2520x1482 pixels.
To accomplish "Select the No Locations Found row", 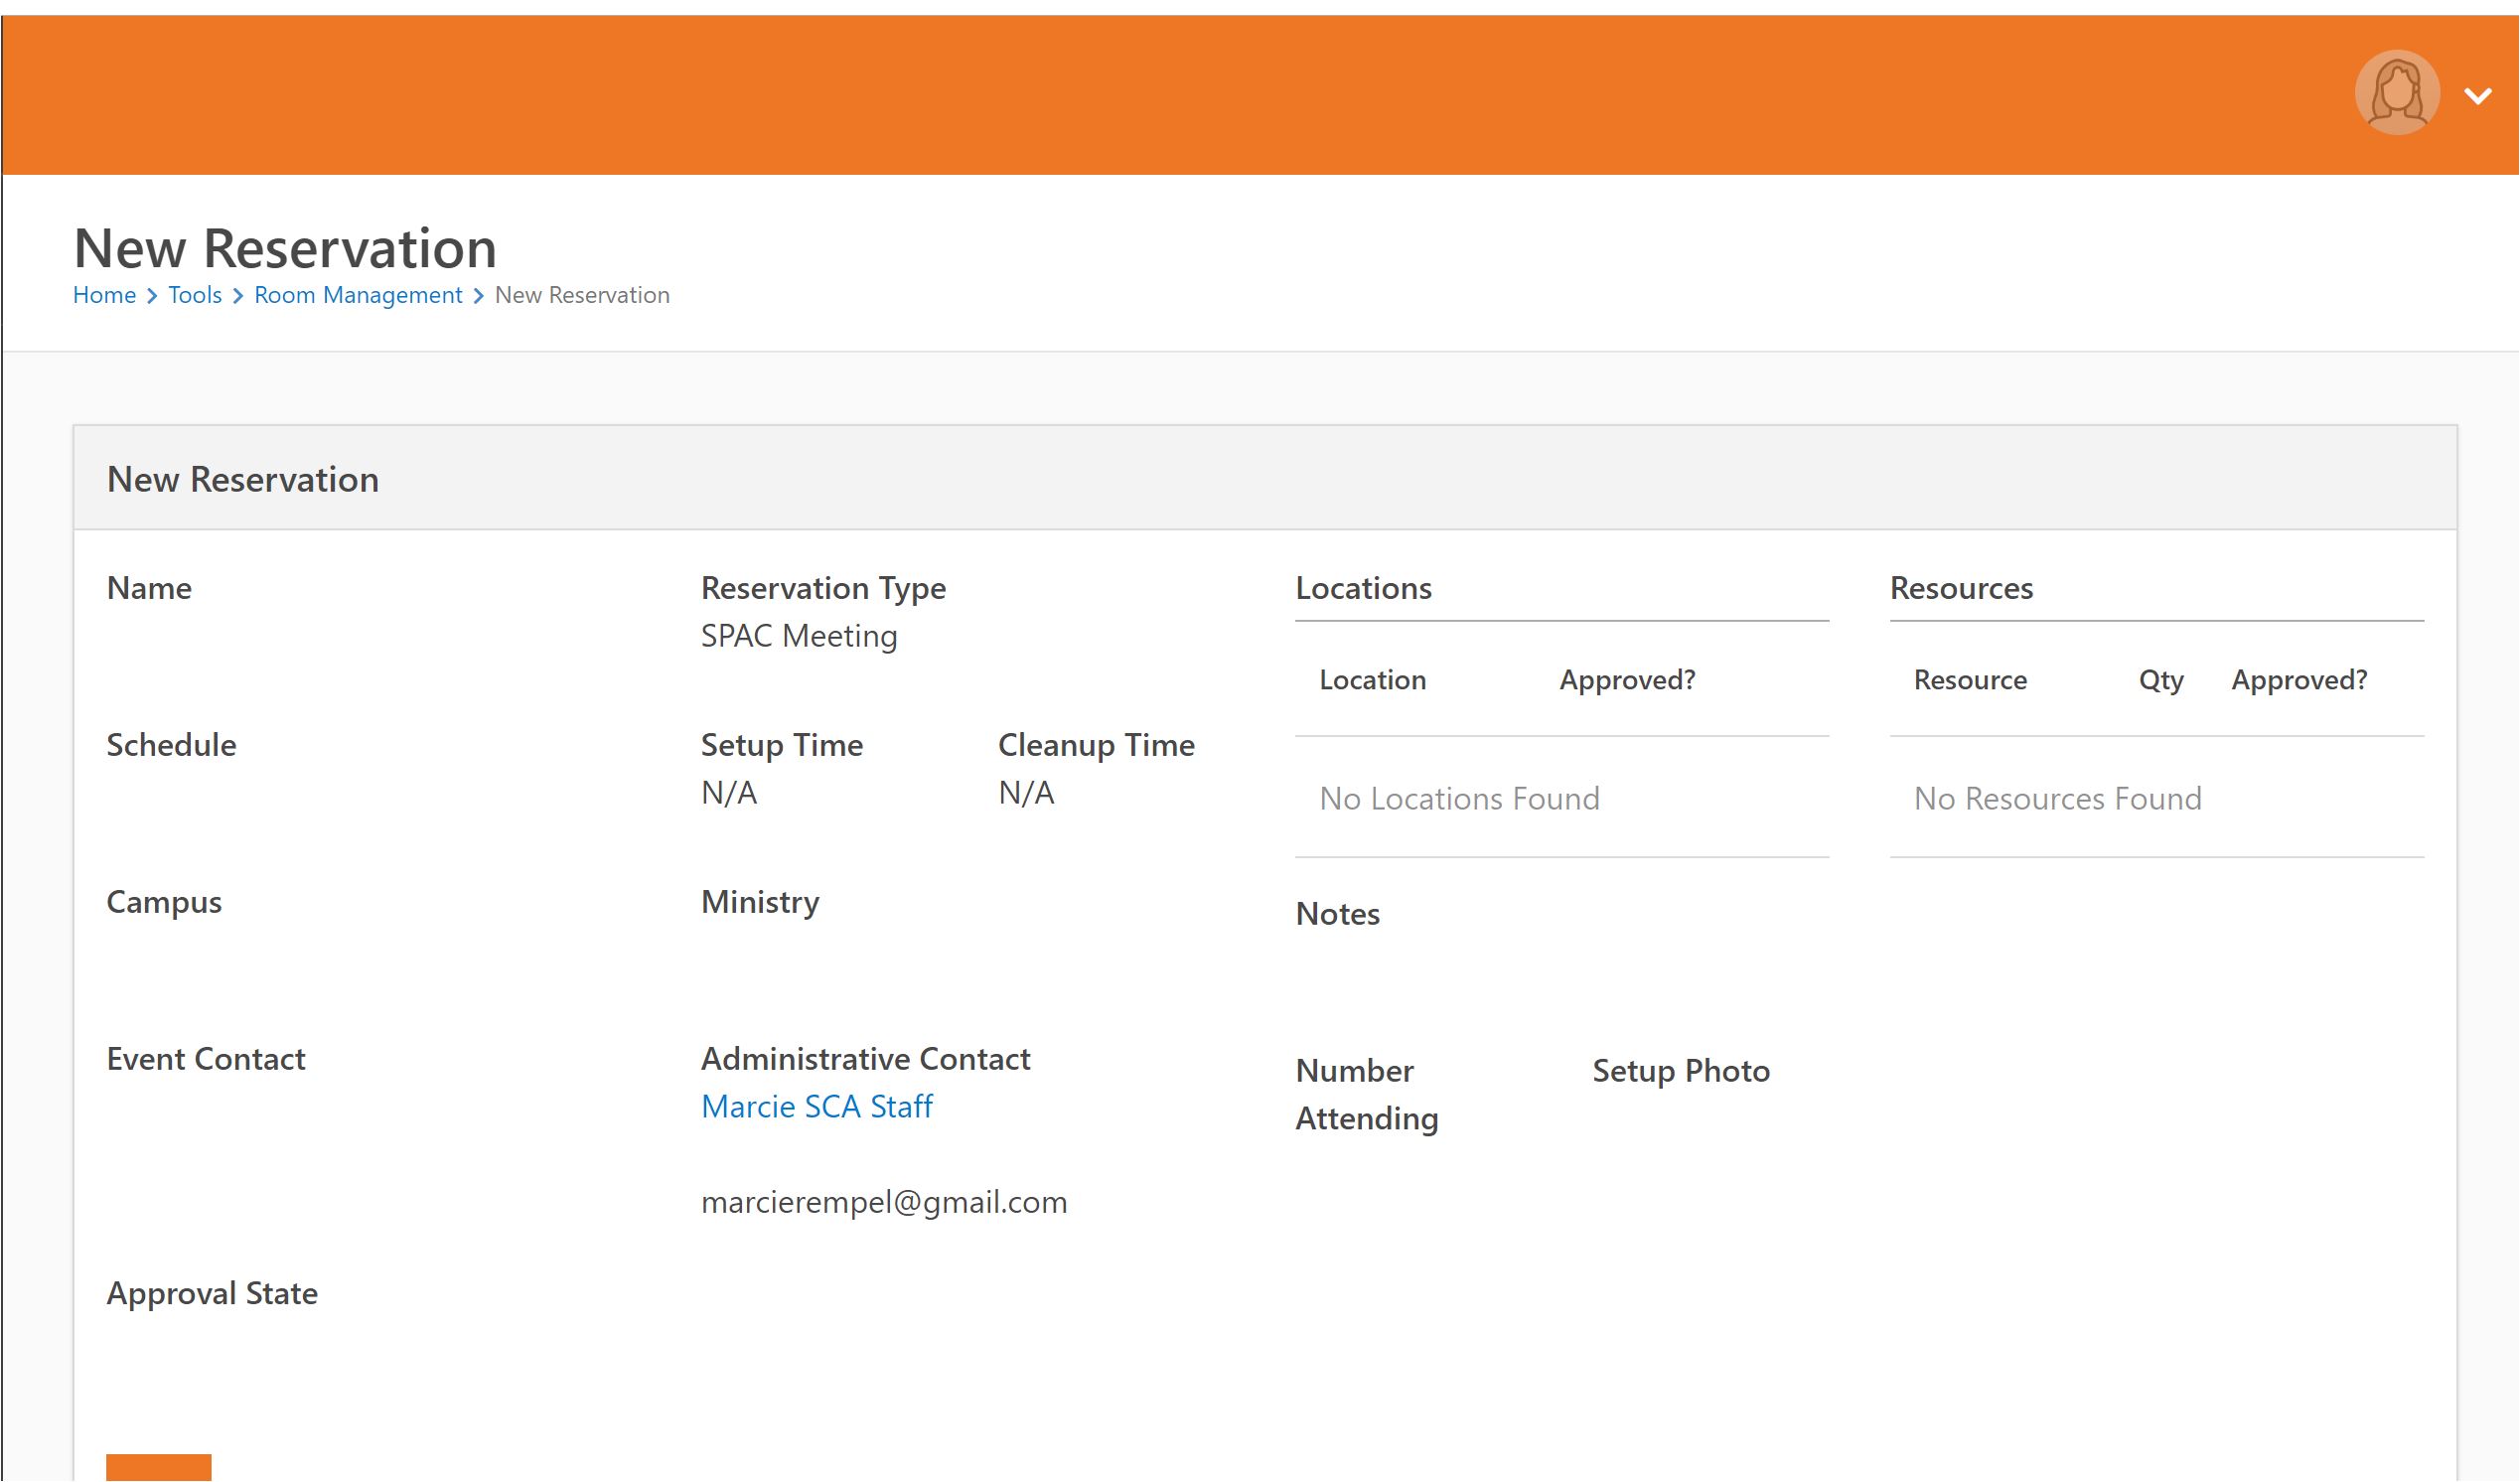I will click(1561, 798).
